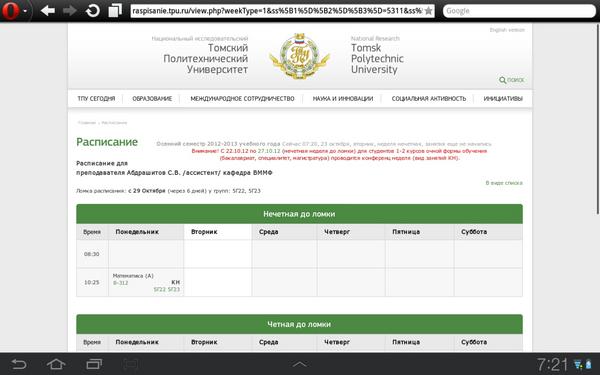Viewport: 600px width, 375px height.
Task: Click the 08:30 time cell
Action: point(91,254)
